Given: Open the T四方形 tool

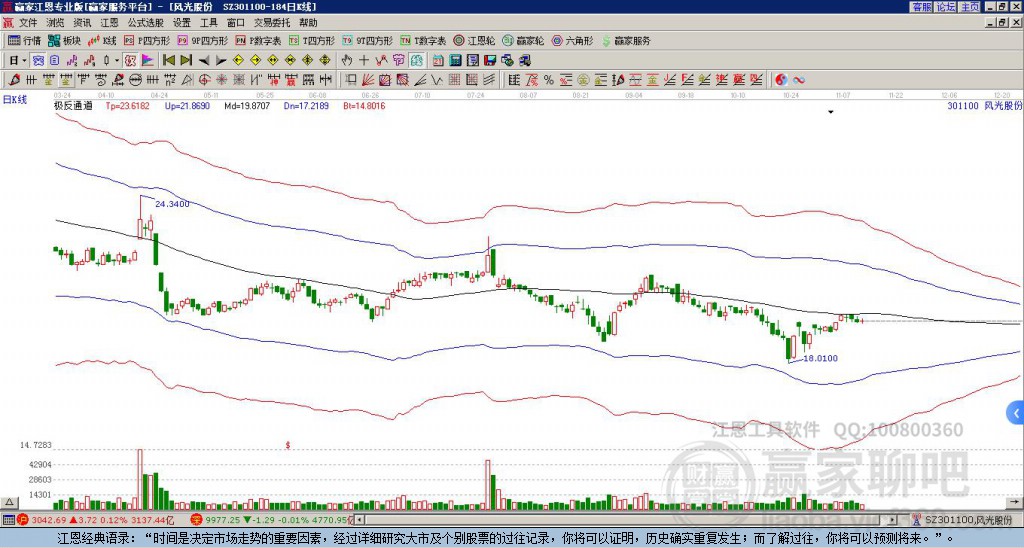Looking at the screenshot, I should tap(312, 41).
